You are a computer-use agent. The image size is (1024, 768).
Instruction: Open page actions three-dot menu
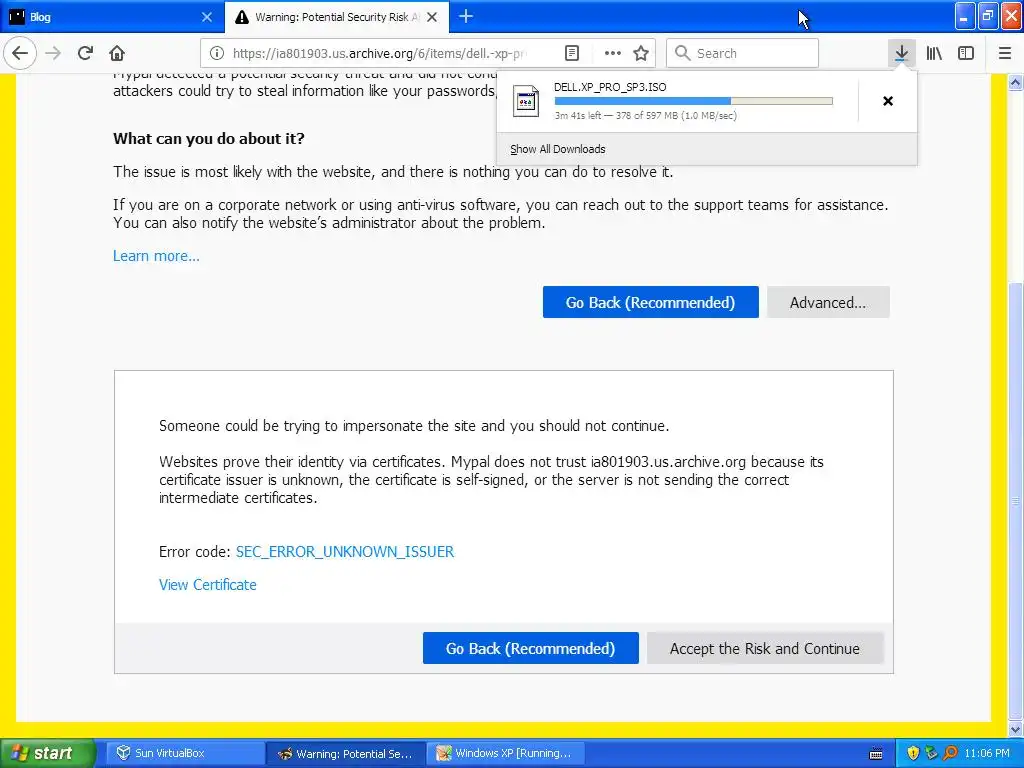point(612,53)
